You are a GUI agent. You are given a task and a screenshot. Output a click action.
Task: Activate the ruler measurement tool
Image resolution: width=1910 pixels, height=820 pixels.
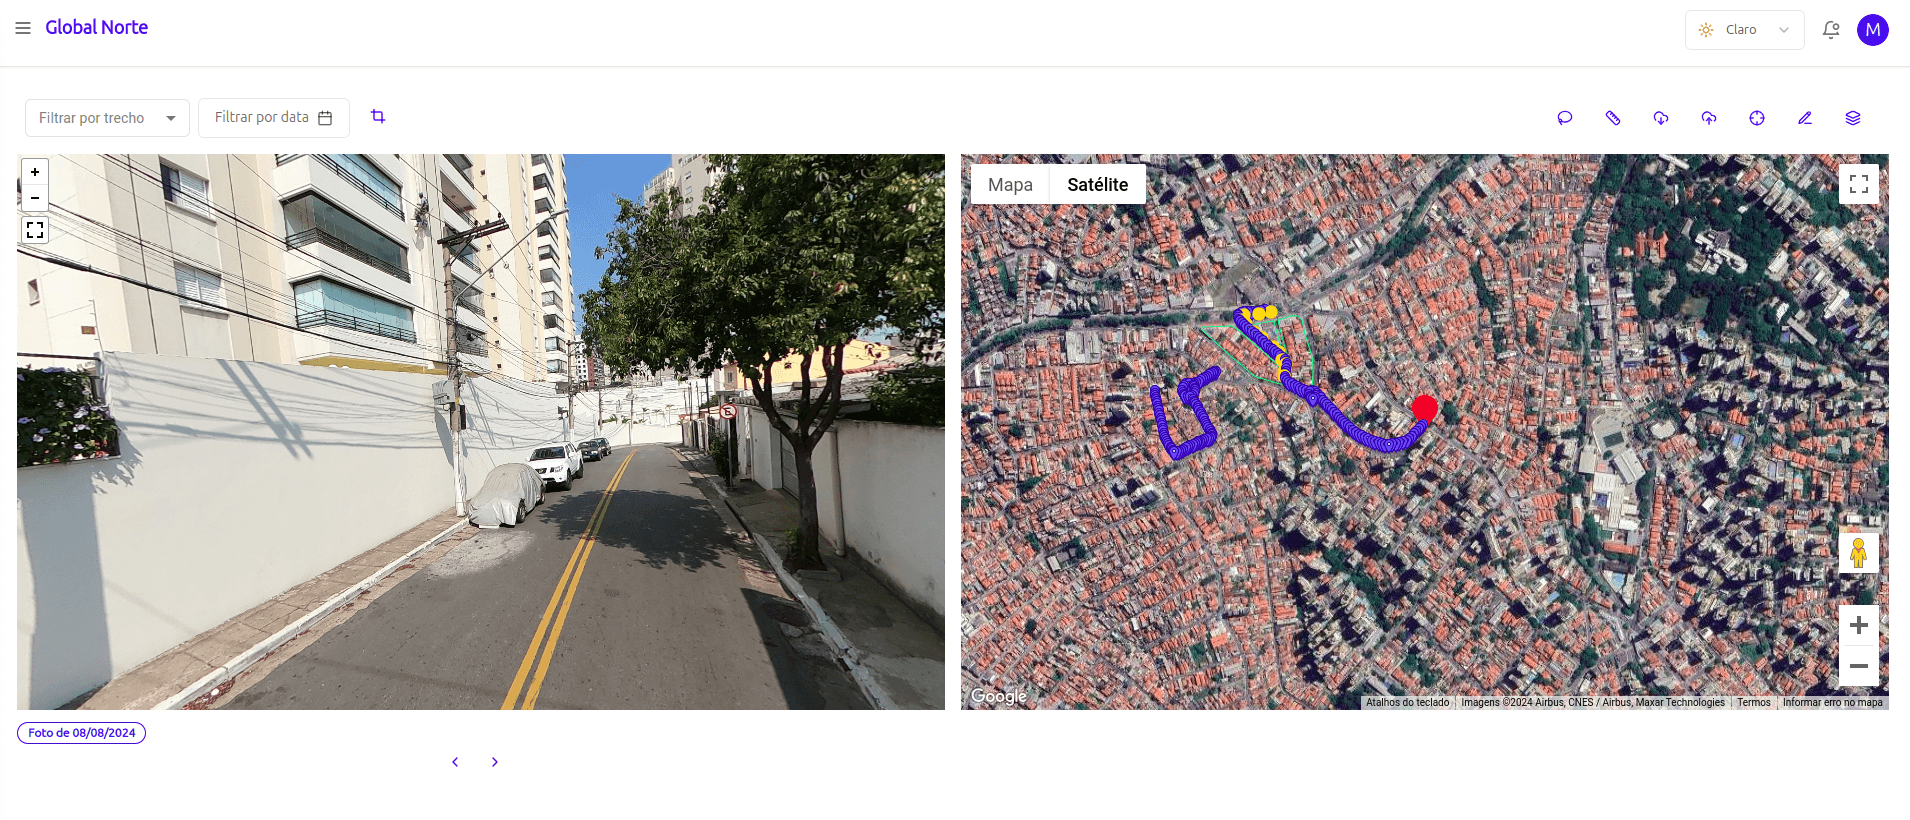pos(1613,118)
